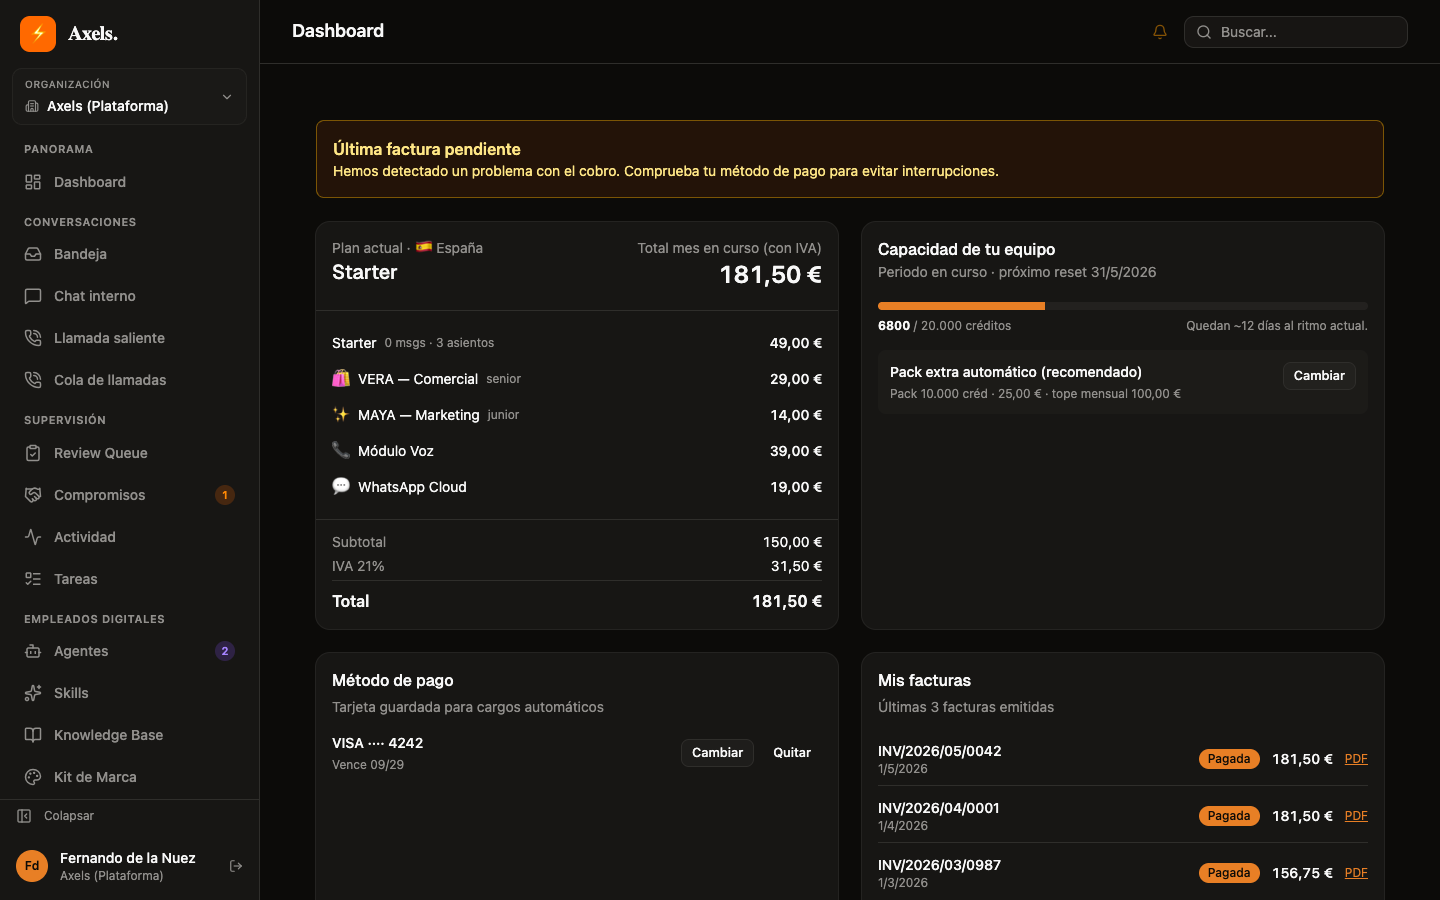Open the PDF link for invoice INV/2026/05/0042
Image resolution: width=1440 pixels, height=900 pixels.
[1356, 759]
